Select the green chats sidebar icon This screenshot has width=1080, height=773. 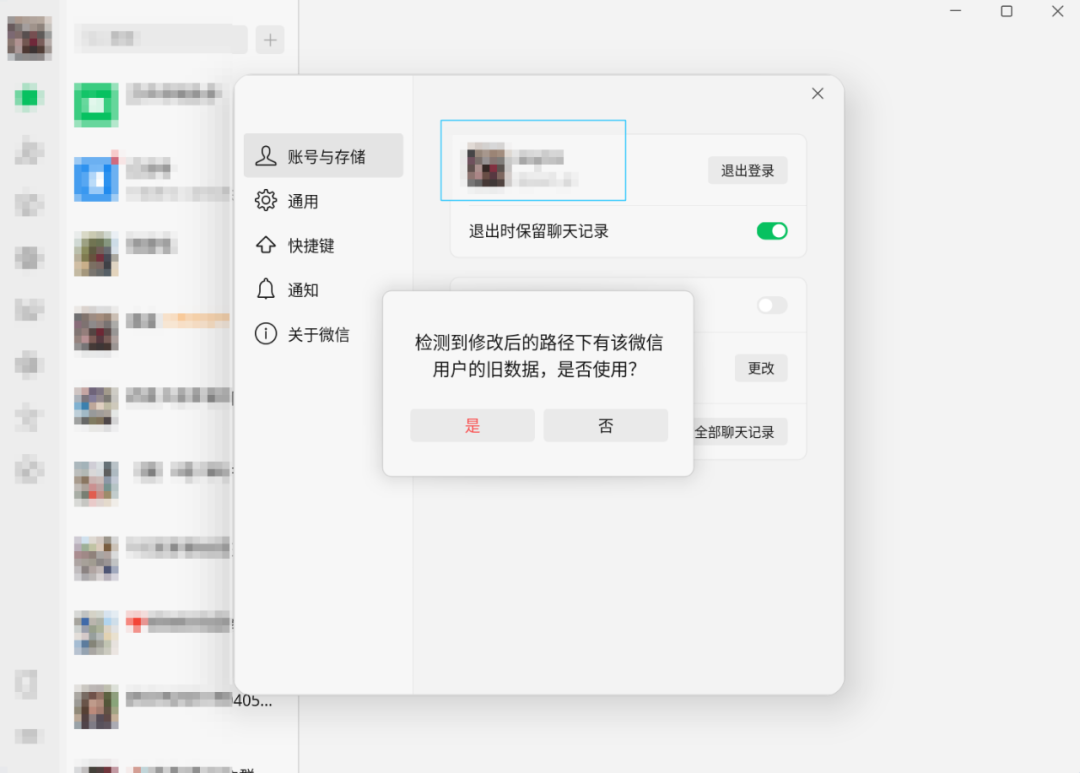[x=29, y=98]
